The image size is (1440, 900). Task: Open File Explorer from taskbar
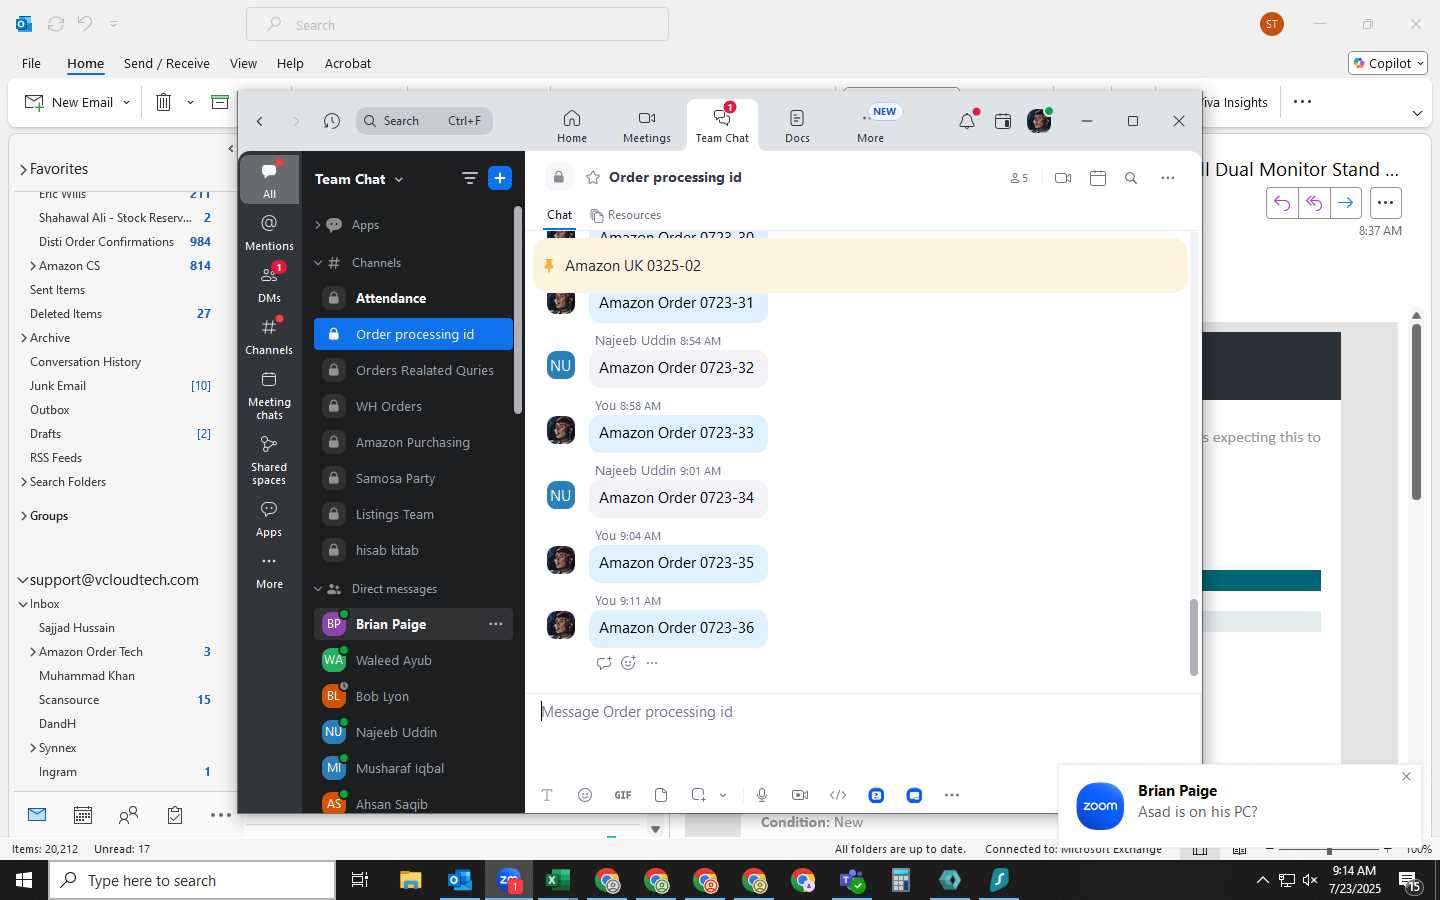[x=410, y=881]
